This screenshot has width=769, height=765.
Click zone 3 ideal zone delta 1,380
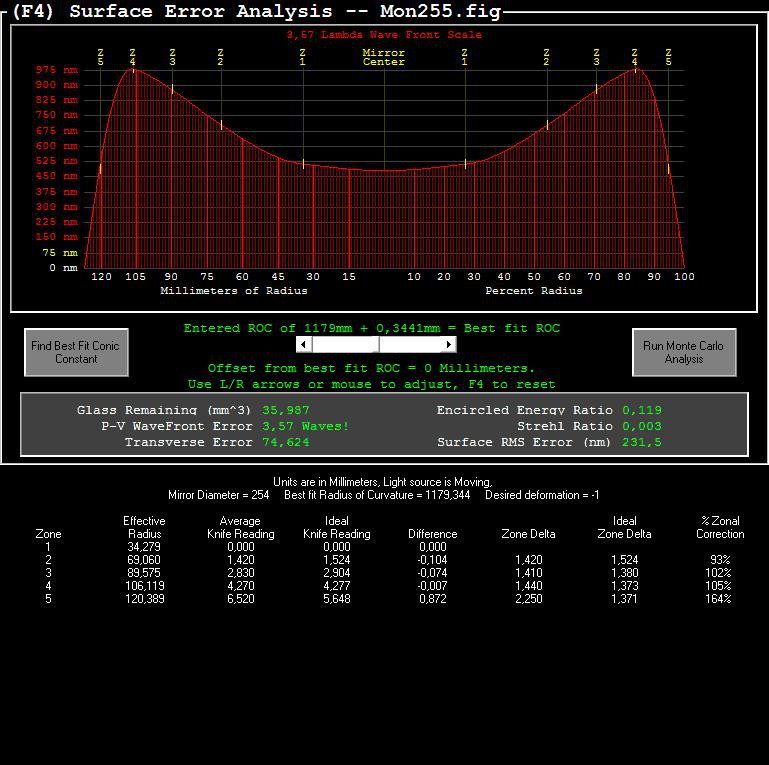624,573
